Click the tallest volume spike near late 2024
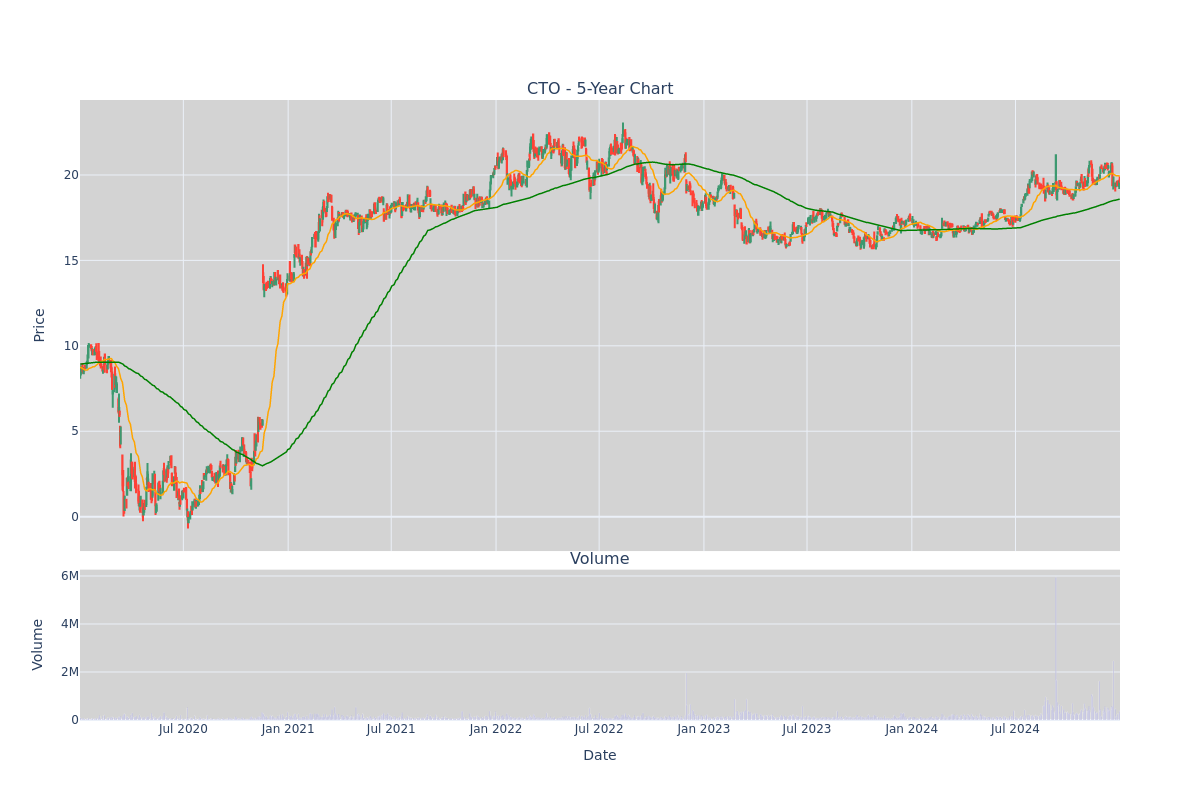The width and height of the screenshot is (1200, 800). point(1055,648)
